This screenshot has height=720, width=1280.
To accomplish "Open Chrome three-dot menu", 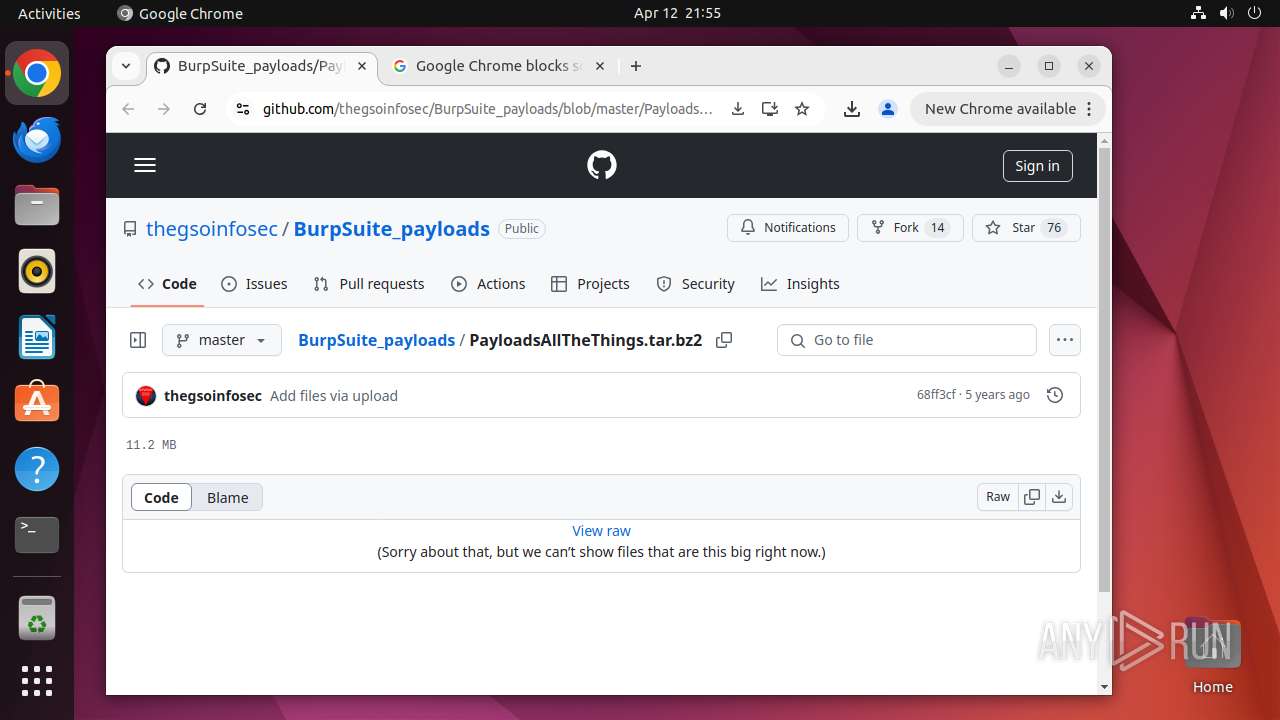I will click(1089, 109).
